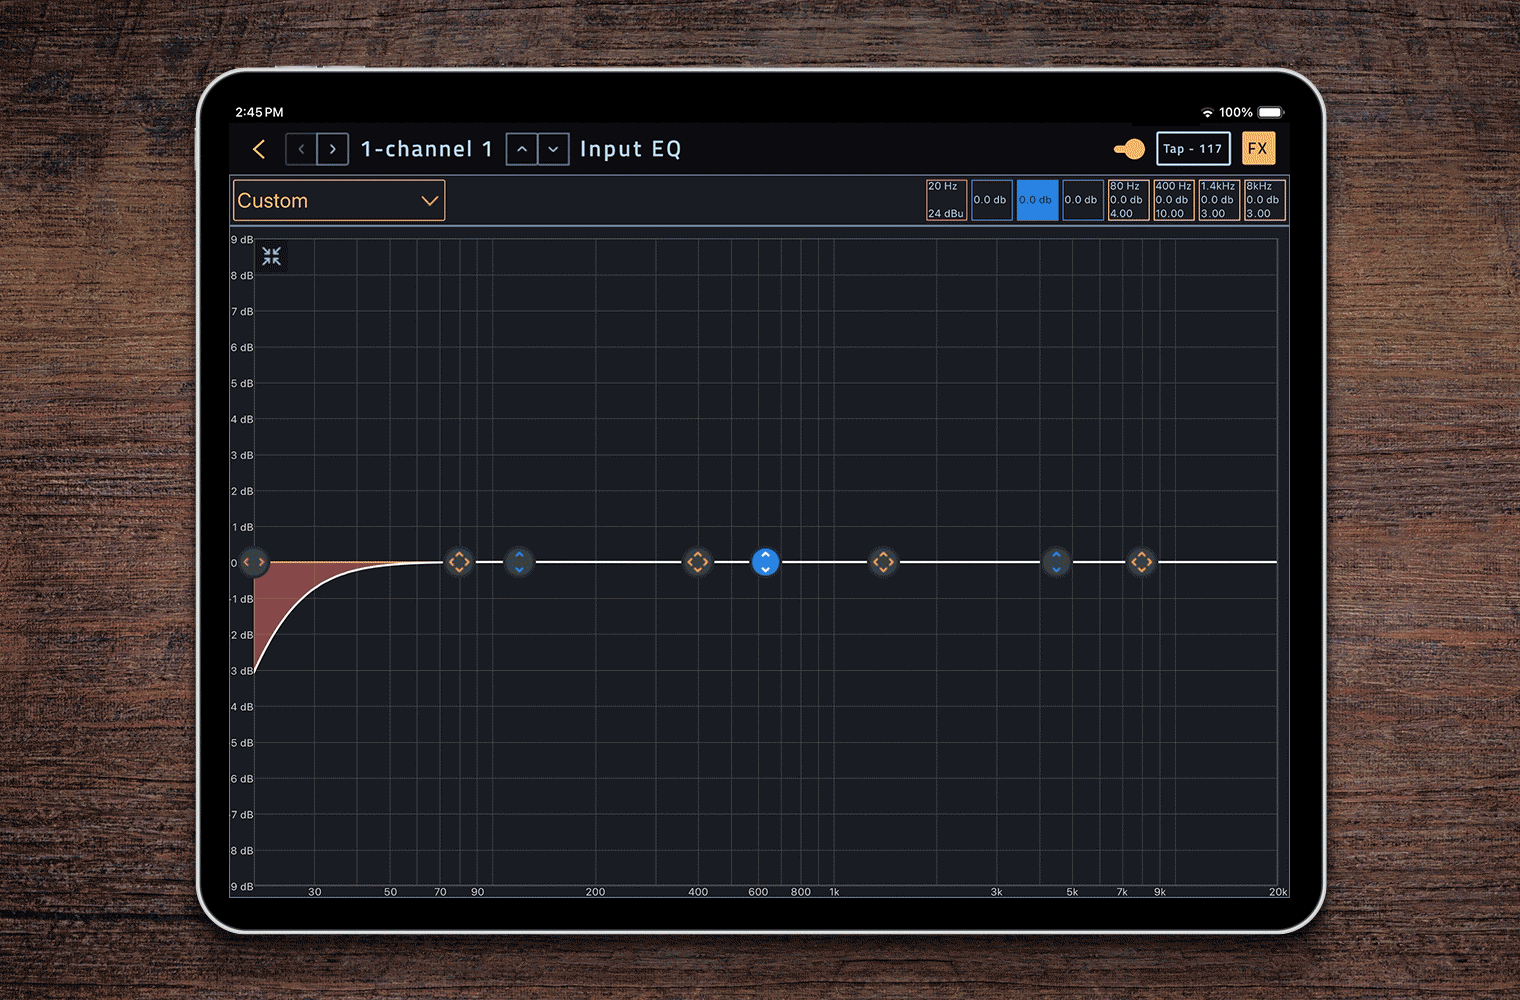Select the 400 Hz band parameter box
1520x1000 pixels.
tap(1173, 200)
